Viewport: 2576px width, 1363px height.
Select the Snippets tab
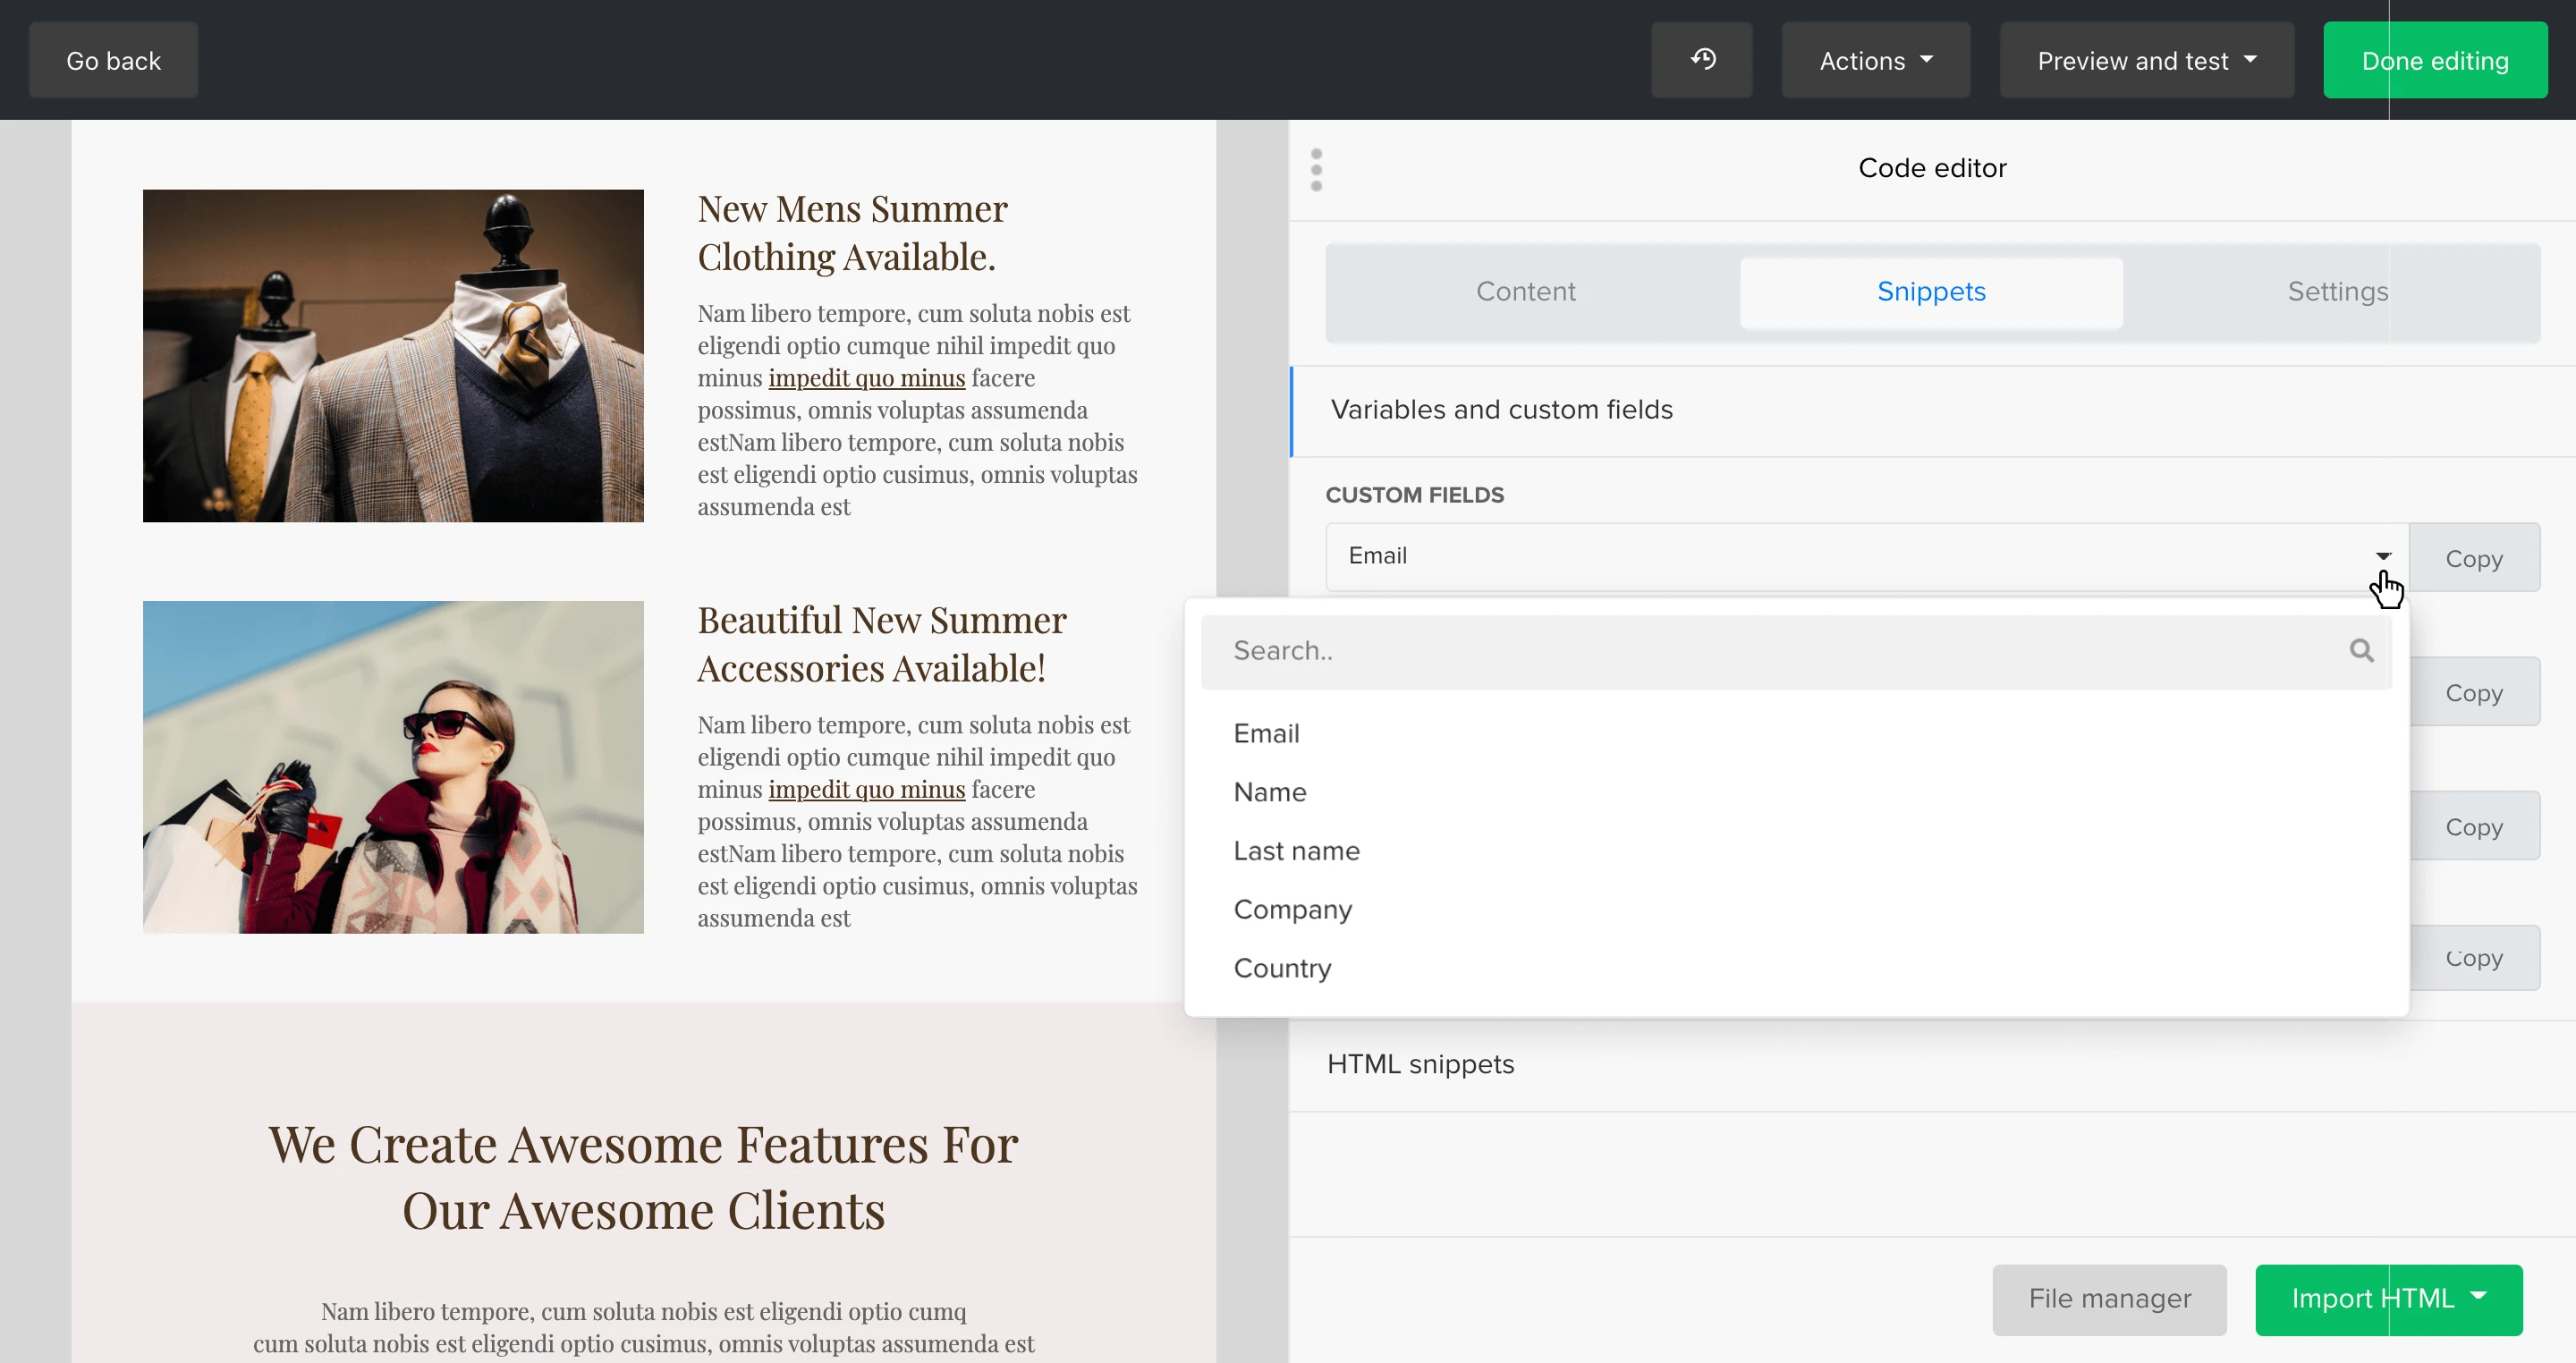tap(1930, 291)
